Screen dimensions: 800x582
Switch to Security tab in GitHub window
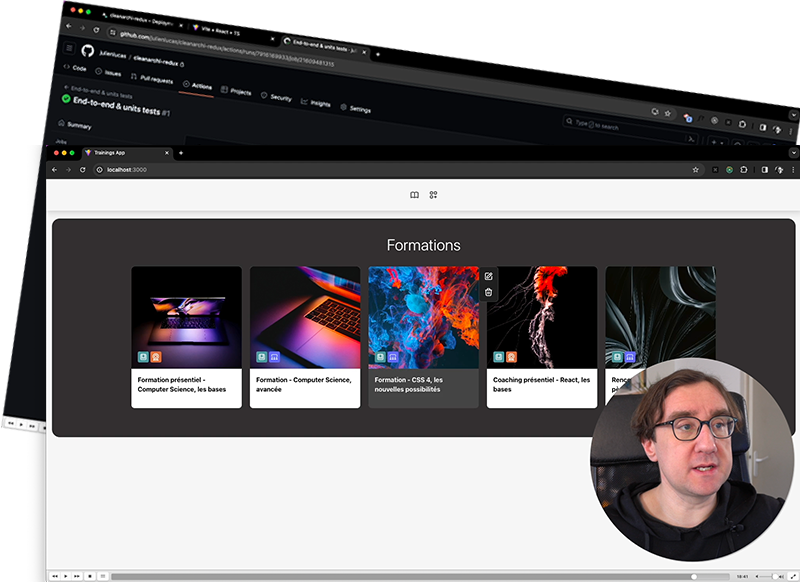tap(277, 97)
